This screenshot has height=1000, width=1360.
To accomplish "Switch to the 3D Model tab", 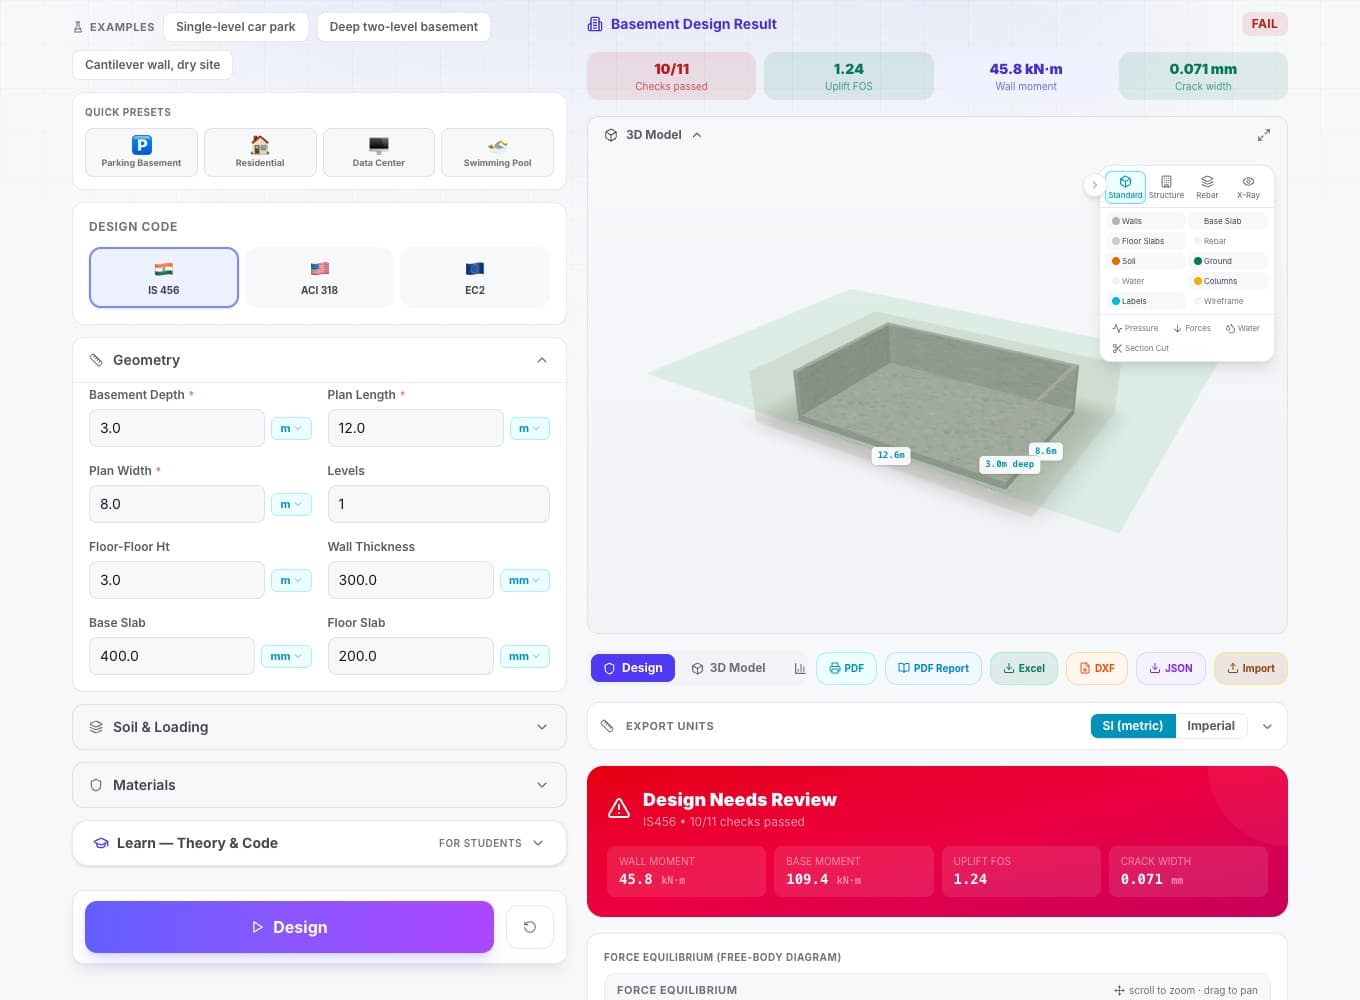I will [728, 668].
